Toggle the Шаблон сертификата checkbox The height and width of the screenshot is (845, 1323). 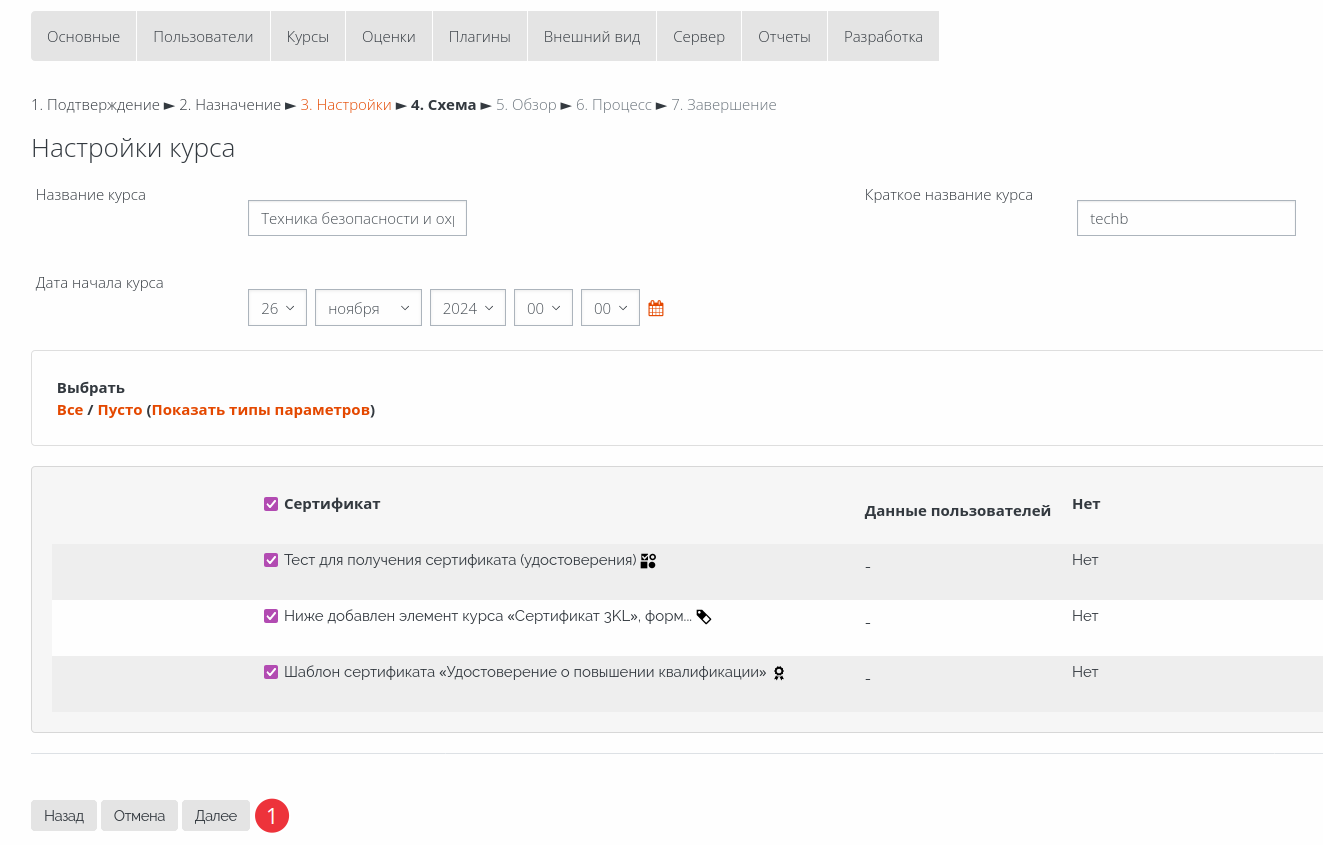click(271, 672)
